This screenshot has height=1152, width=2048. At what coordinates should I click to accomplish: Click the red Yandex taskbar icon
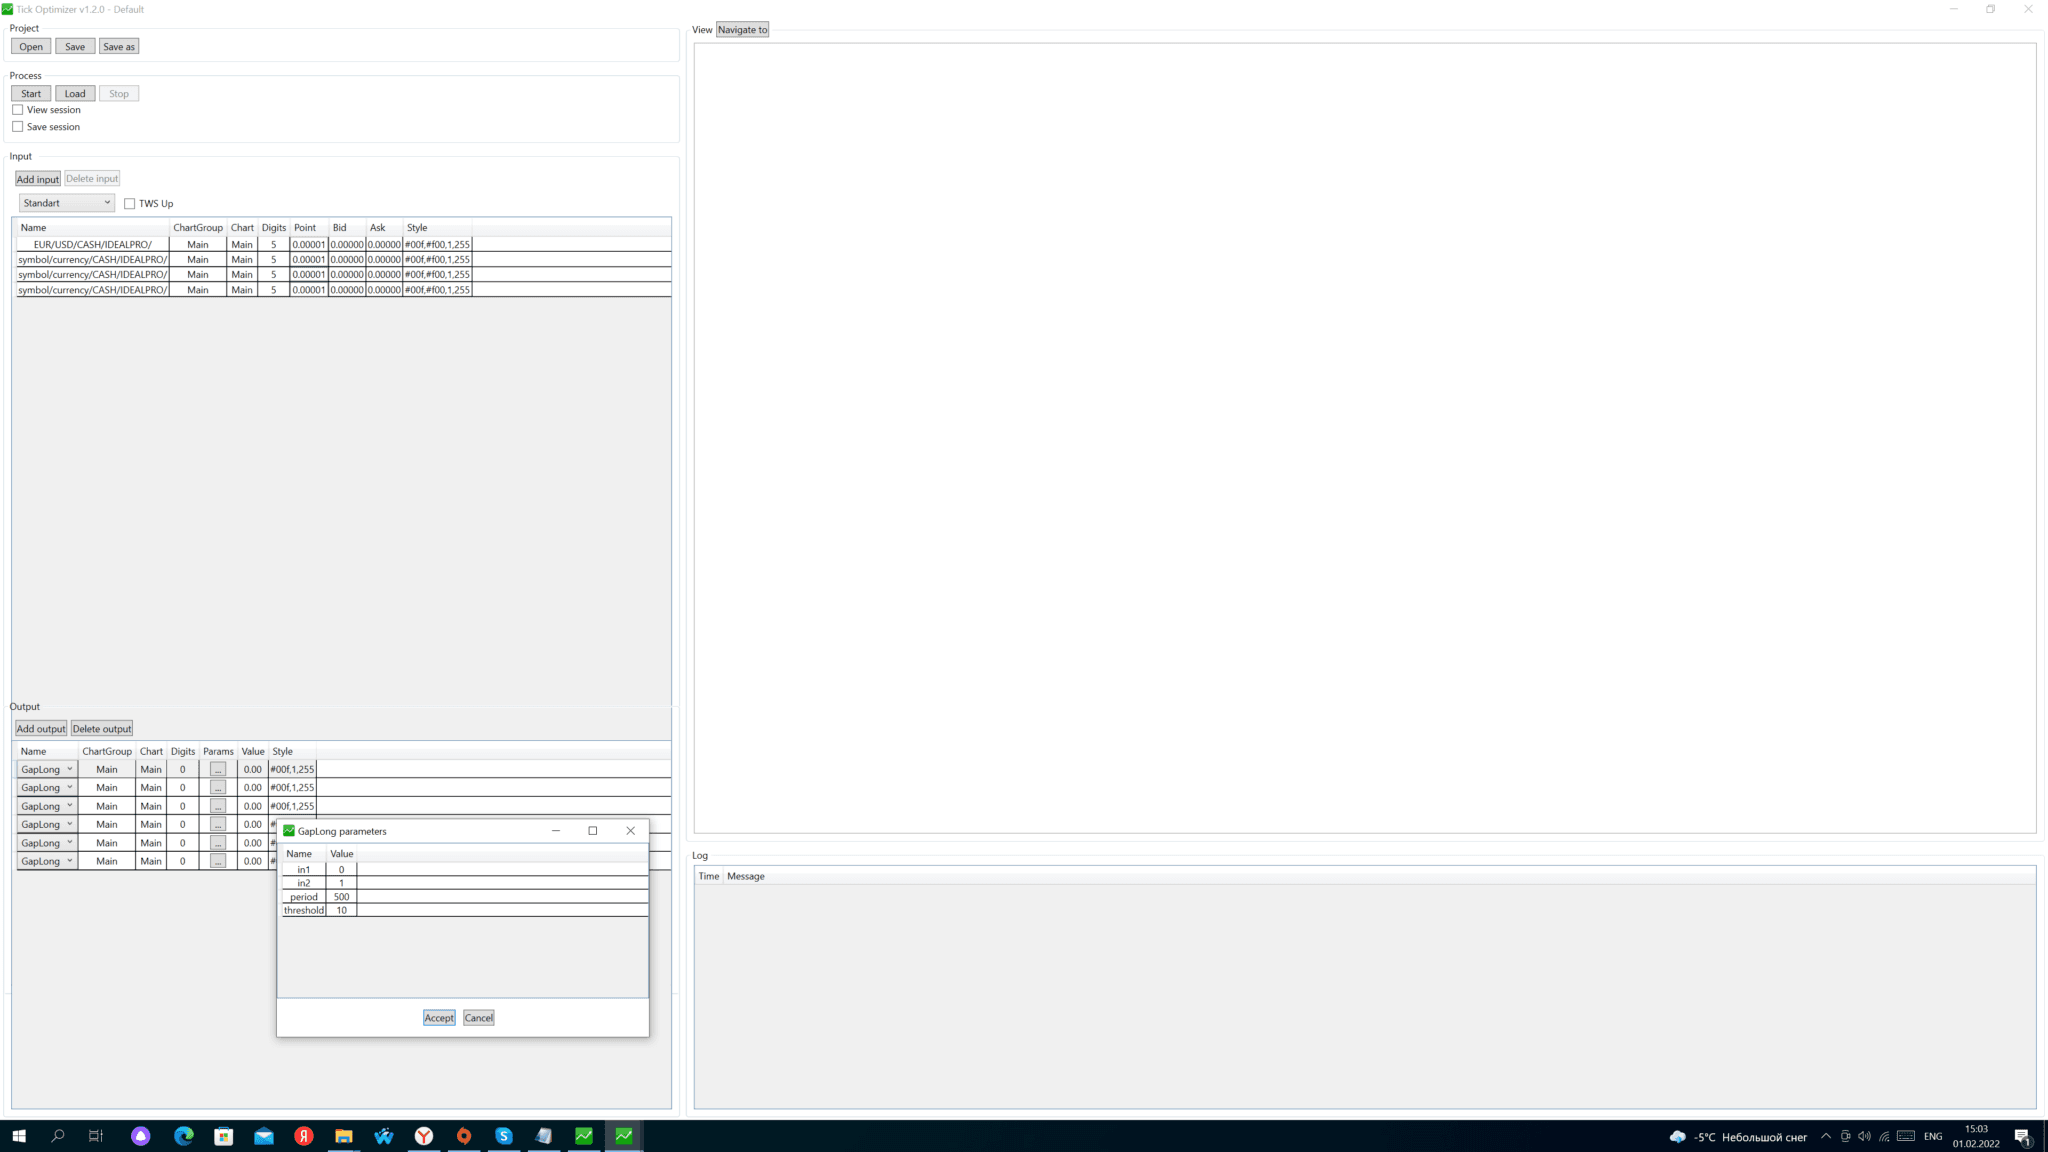click(304, 1136)
